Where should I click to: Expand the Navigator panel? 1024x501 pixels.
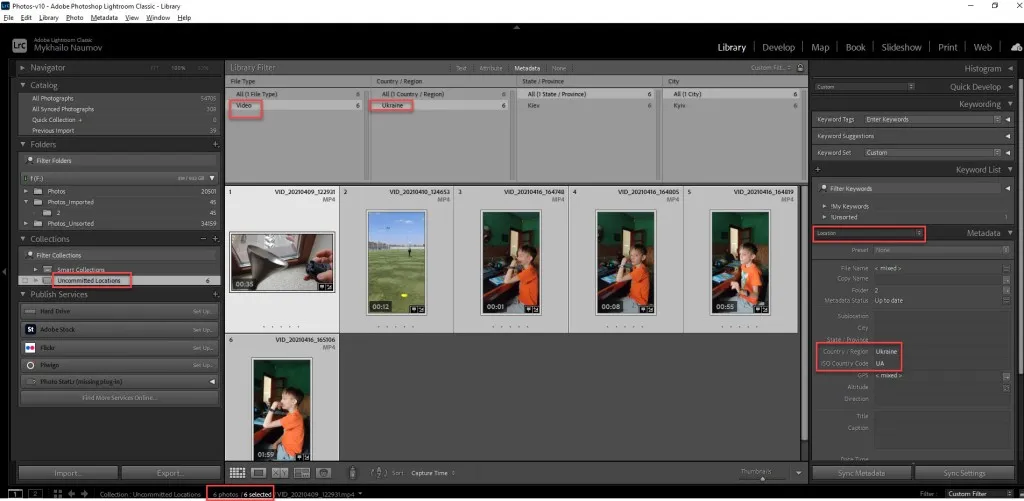[x=24, y=68]
